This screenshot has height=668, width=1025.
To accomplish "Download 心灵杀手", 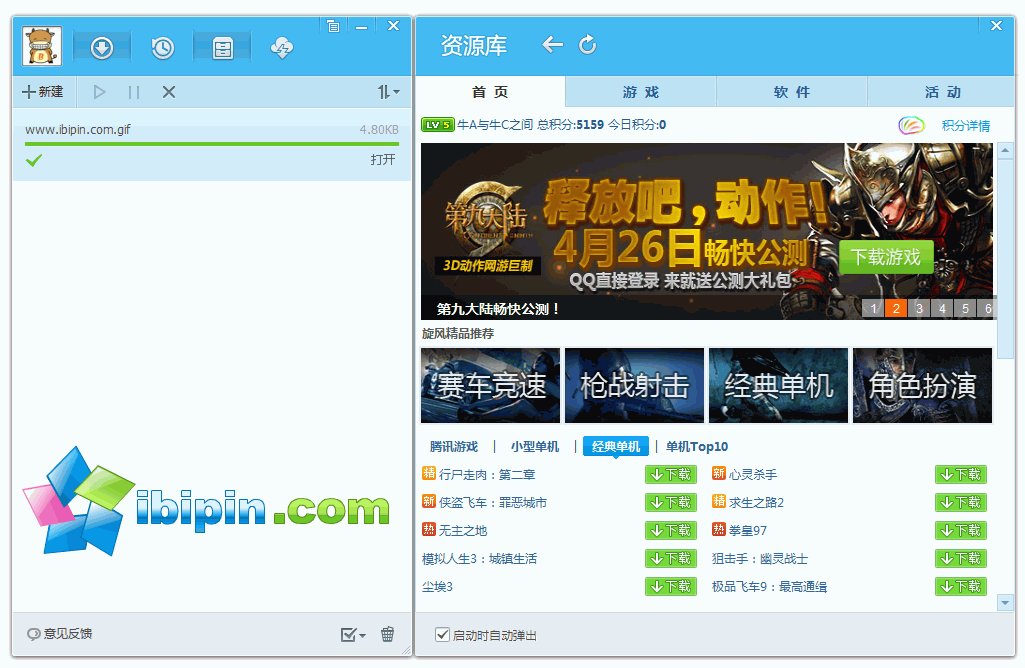I will pos(961,475).
